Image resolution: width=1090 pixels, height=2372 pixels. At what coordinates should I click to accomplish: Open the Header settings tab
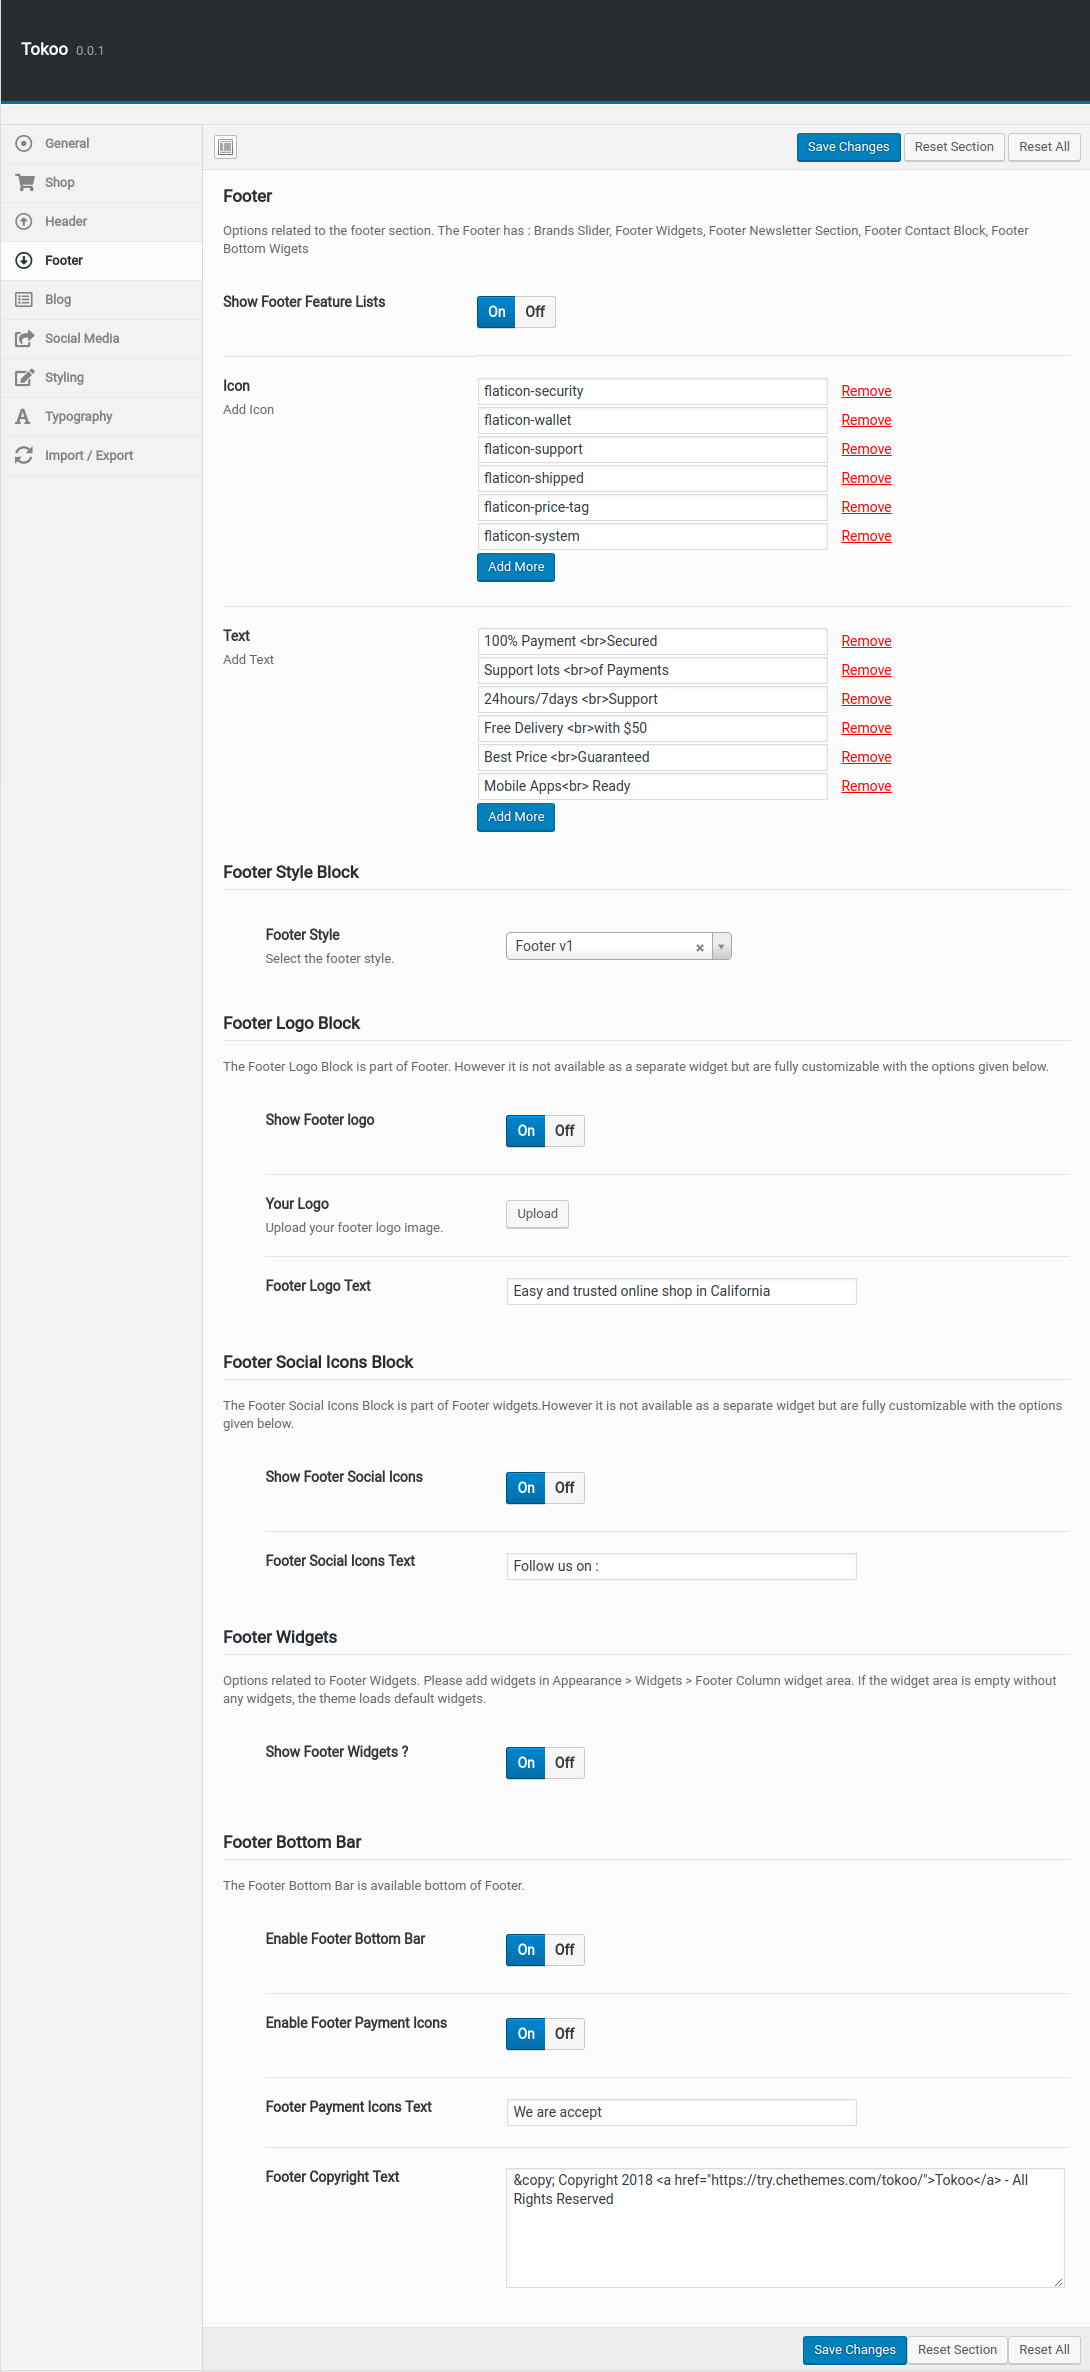pyautogui.click(x=101, y=221)
